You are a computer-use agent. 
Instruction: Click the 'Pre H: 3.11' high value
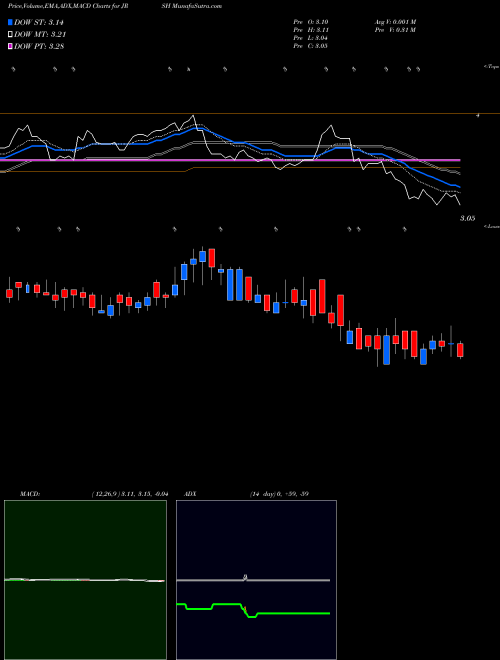click(x=311, y=30)
